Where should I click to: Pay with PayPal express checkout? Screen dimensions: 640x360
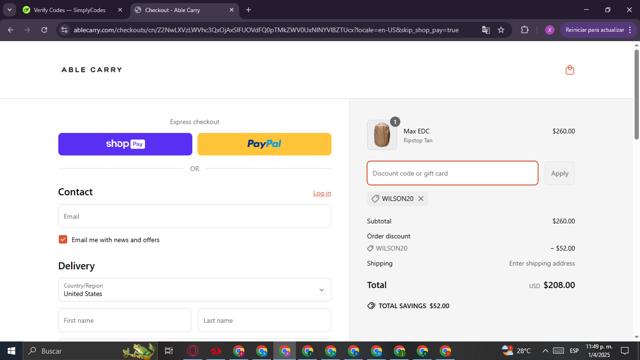coord(264,144)
